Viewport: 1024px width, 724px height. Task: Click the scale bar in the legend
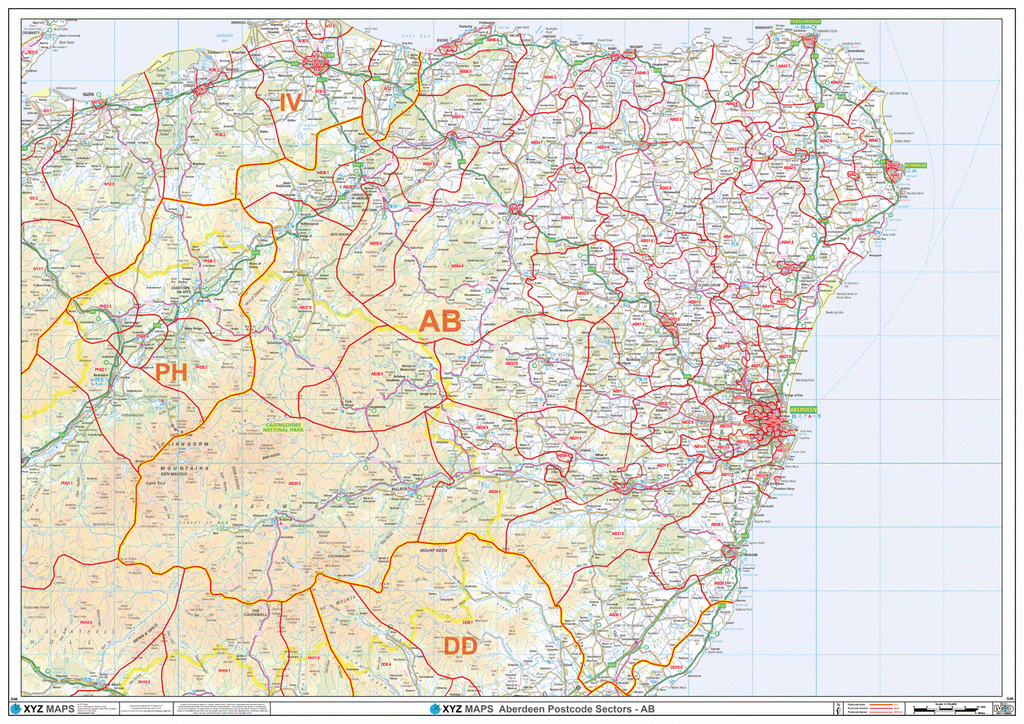(x=945, y=710)
